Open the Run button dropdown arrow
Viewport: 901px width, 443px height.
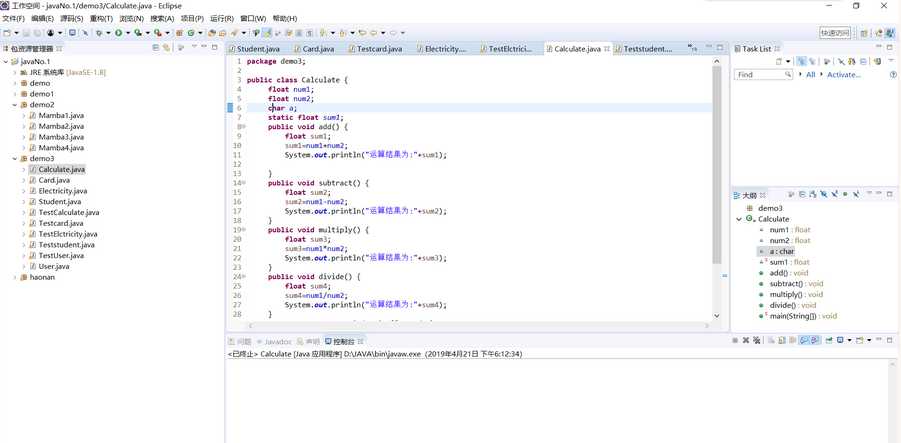point(128,33)
